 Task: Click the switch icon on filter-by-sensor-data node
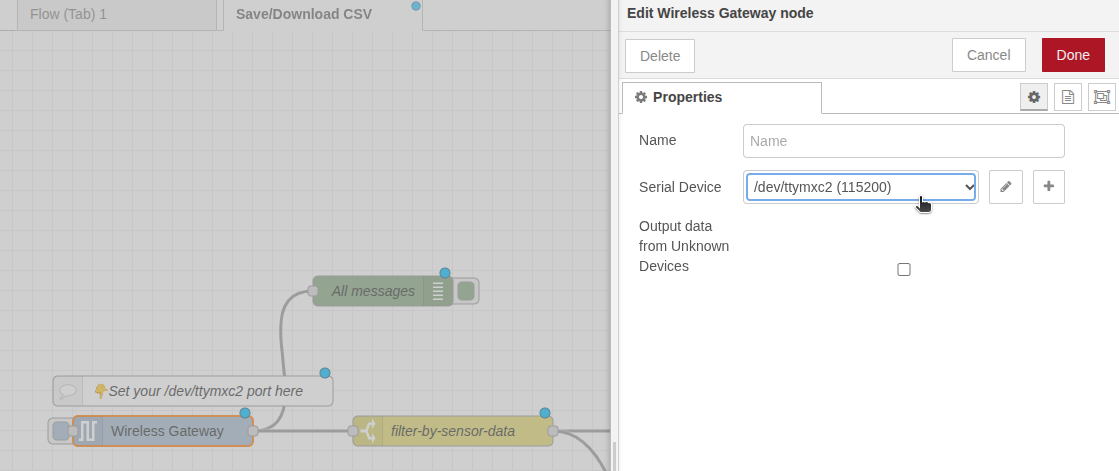click(x=369, y=431)
